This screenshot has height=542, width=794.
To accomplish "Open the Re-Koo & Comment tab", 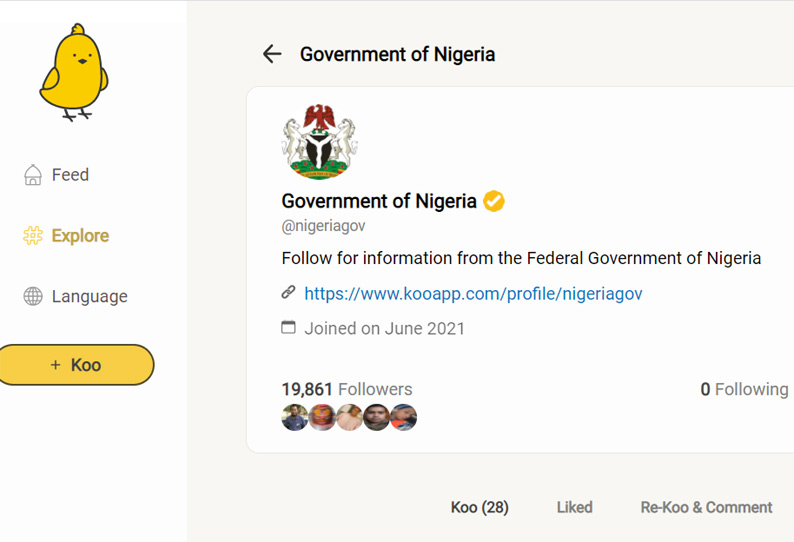I will click(x=706, y=507).
